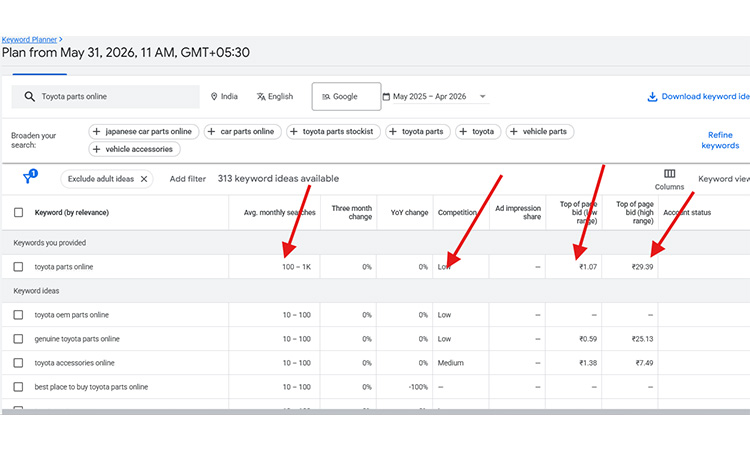Image resolution: width=750 pixels, height=450 pixels.
Task: Change the English language setting
Action: [x=275, y=97]
